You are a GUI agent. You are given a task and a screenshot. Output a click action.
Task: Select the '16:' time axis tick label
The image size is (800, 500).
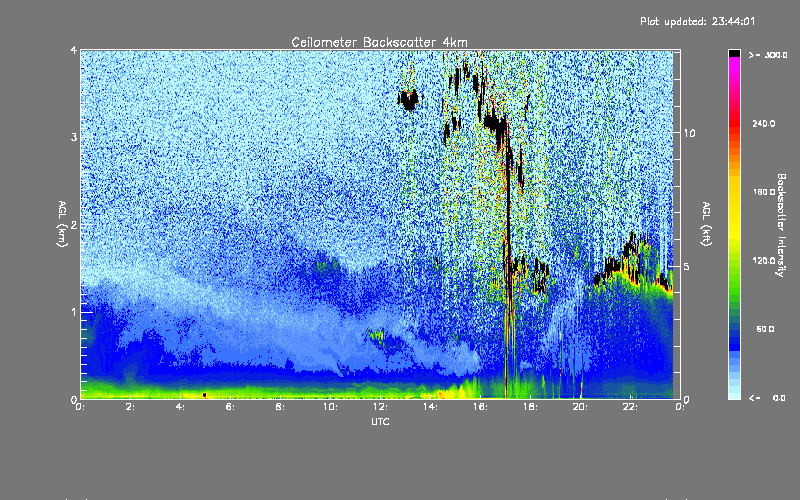[480, 407]
